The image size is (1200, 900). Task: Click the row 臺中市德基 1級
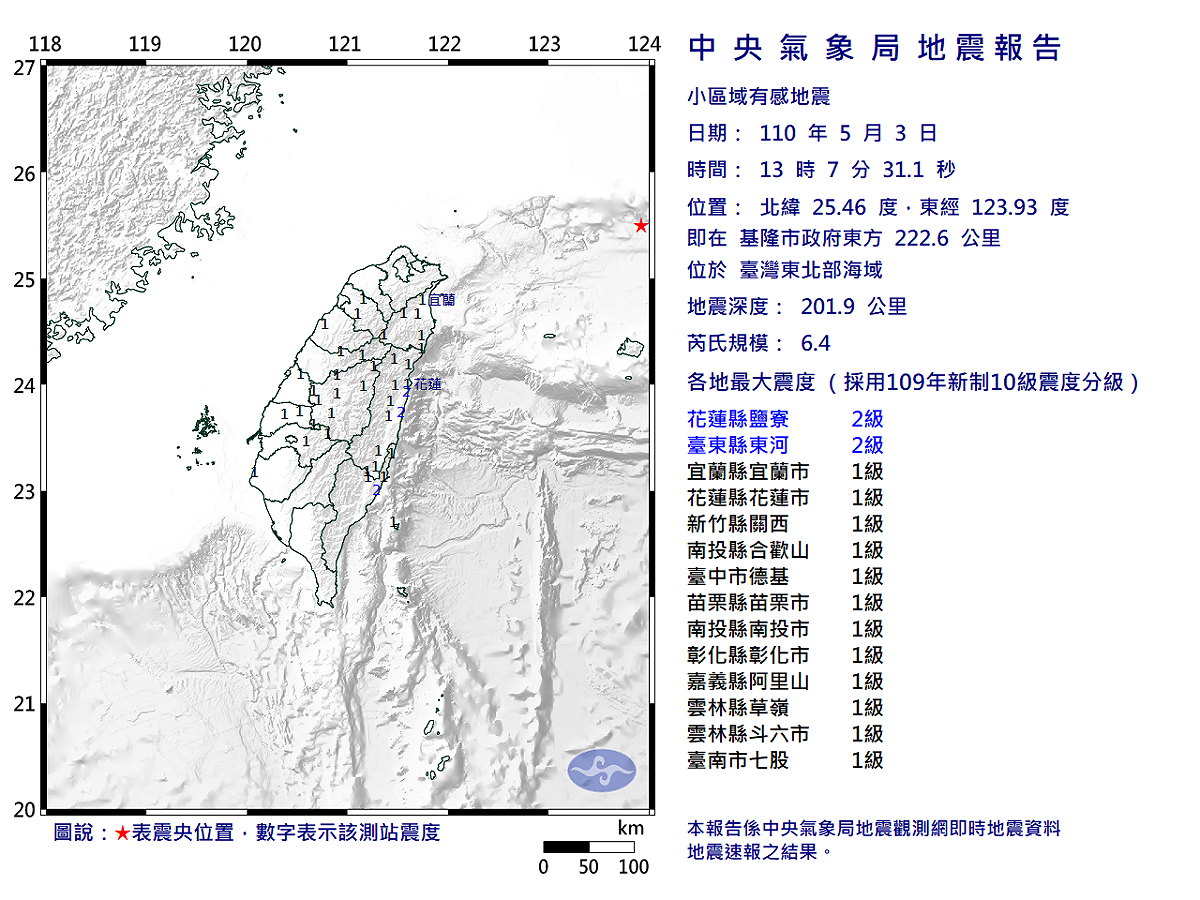786,576
